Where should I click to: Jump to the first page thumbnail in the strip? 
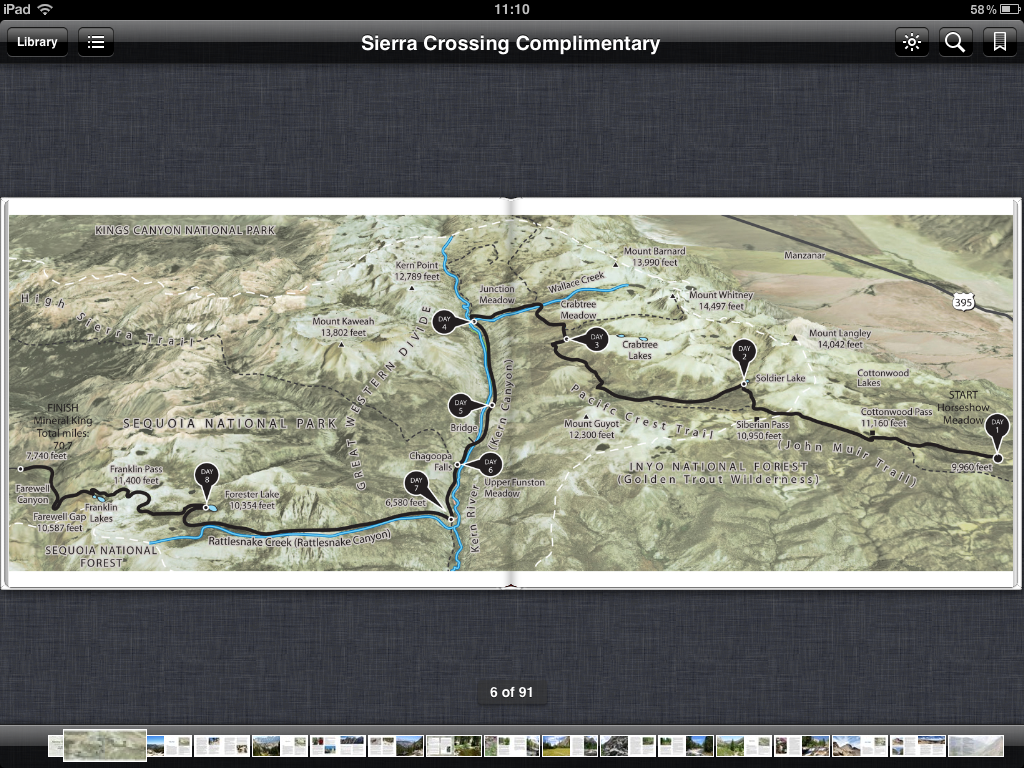tap(56, 746)
